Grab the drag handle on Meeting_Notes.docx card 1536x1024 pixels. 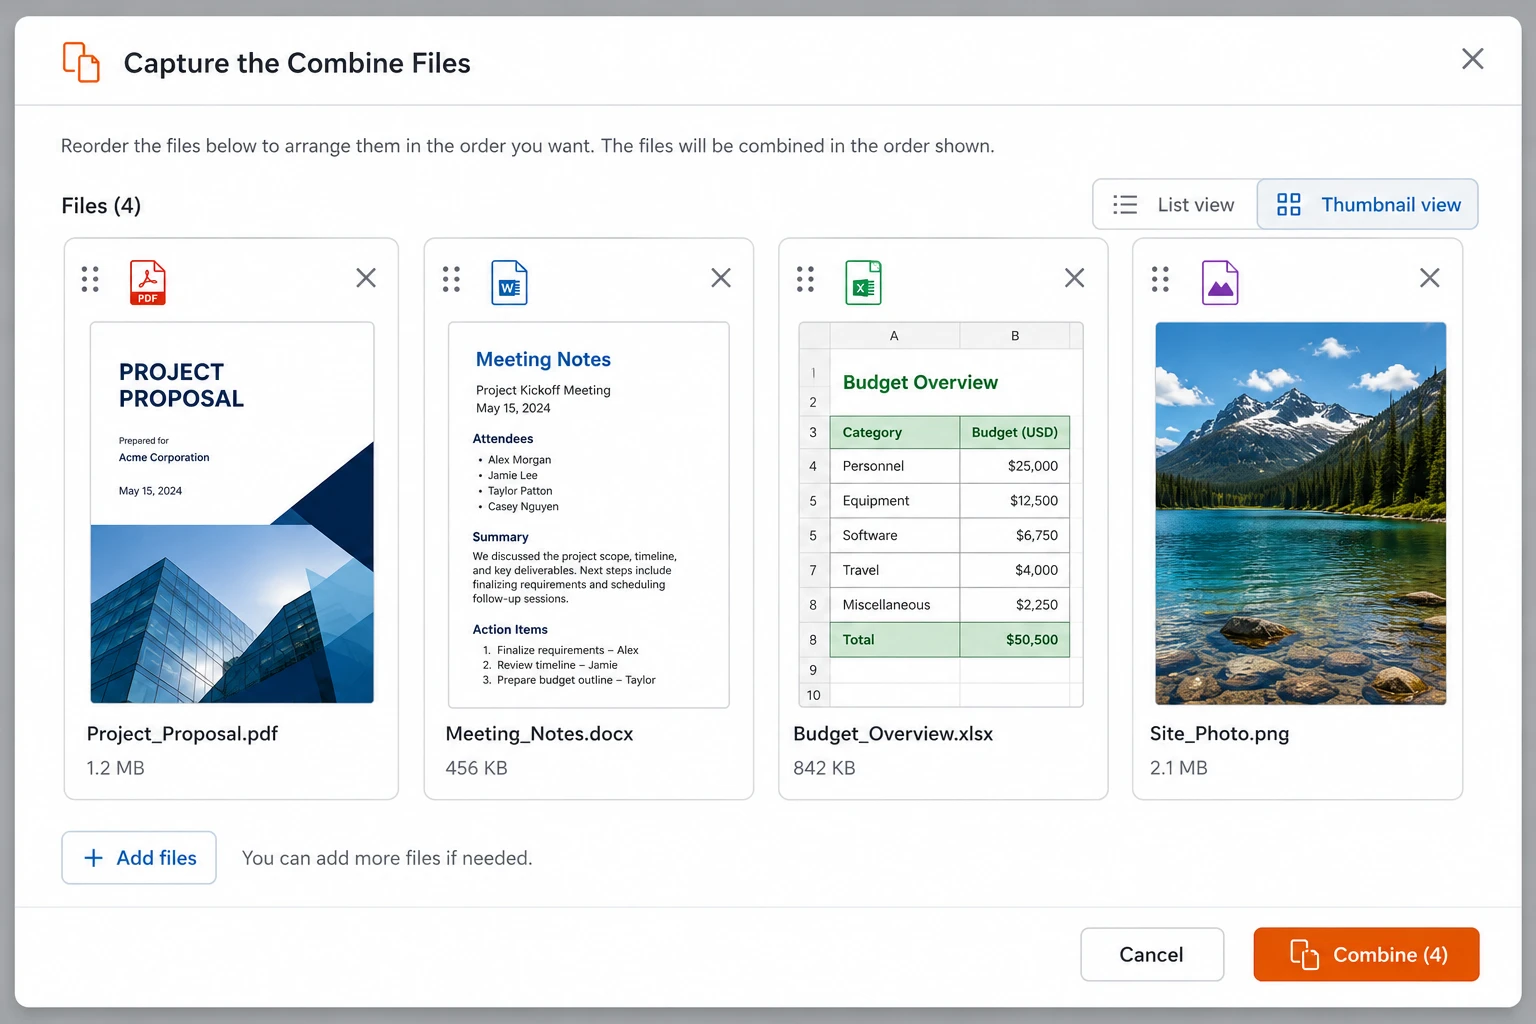451,279
